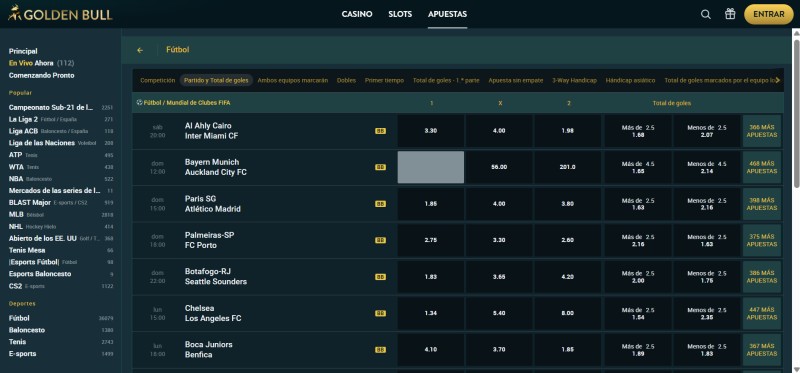Switch to Competición tab

(158, 81)
